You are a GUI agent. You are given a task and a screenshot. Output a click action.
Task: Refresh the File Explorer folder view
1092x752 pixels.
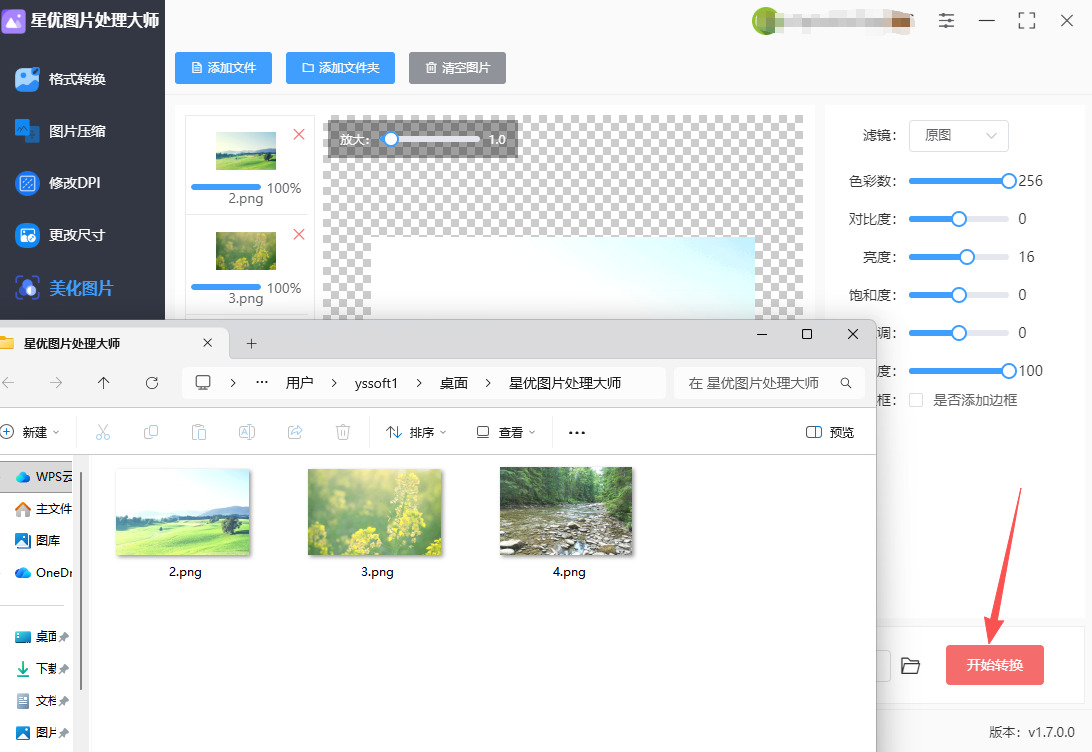tap(152, 383)
